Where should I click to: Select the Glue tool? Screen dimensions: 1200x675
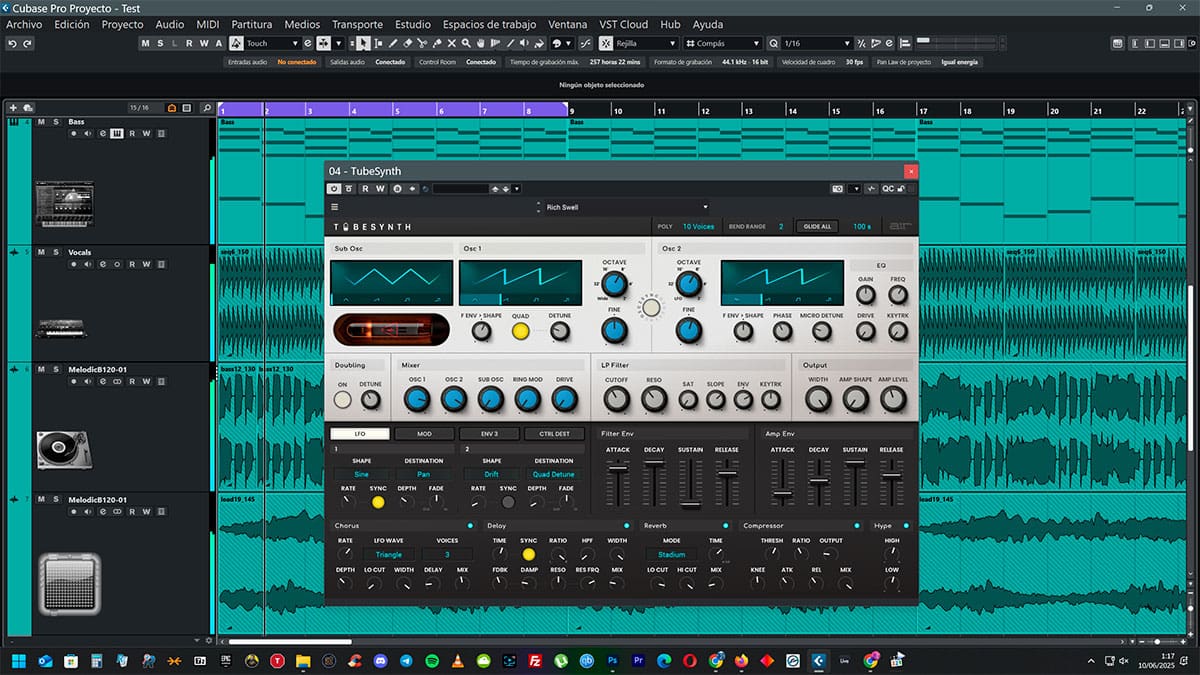coord(437,44)
